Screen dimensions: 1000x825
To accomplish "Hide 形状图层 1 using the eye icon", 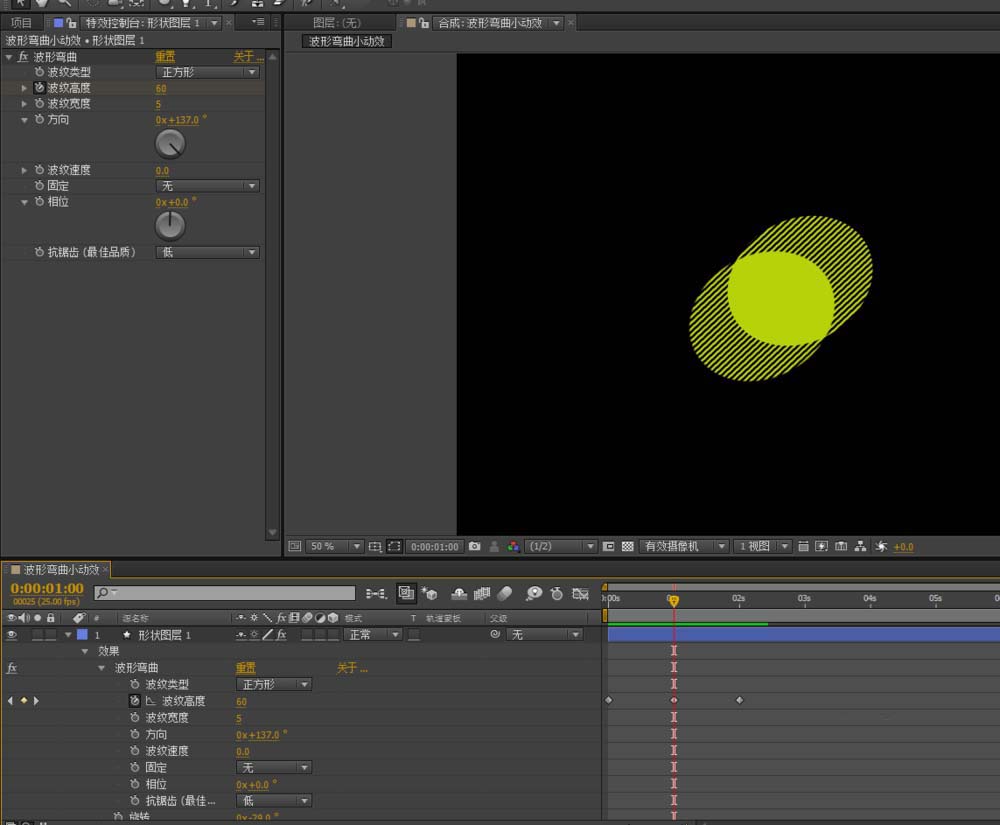I will tap(11, 635).
